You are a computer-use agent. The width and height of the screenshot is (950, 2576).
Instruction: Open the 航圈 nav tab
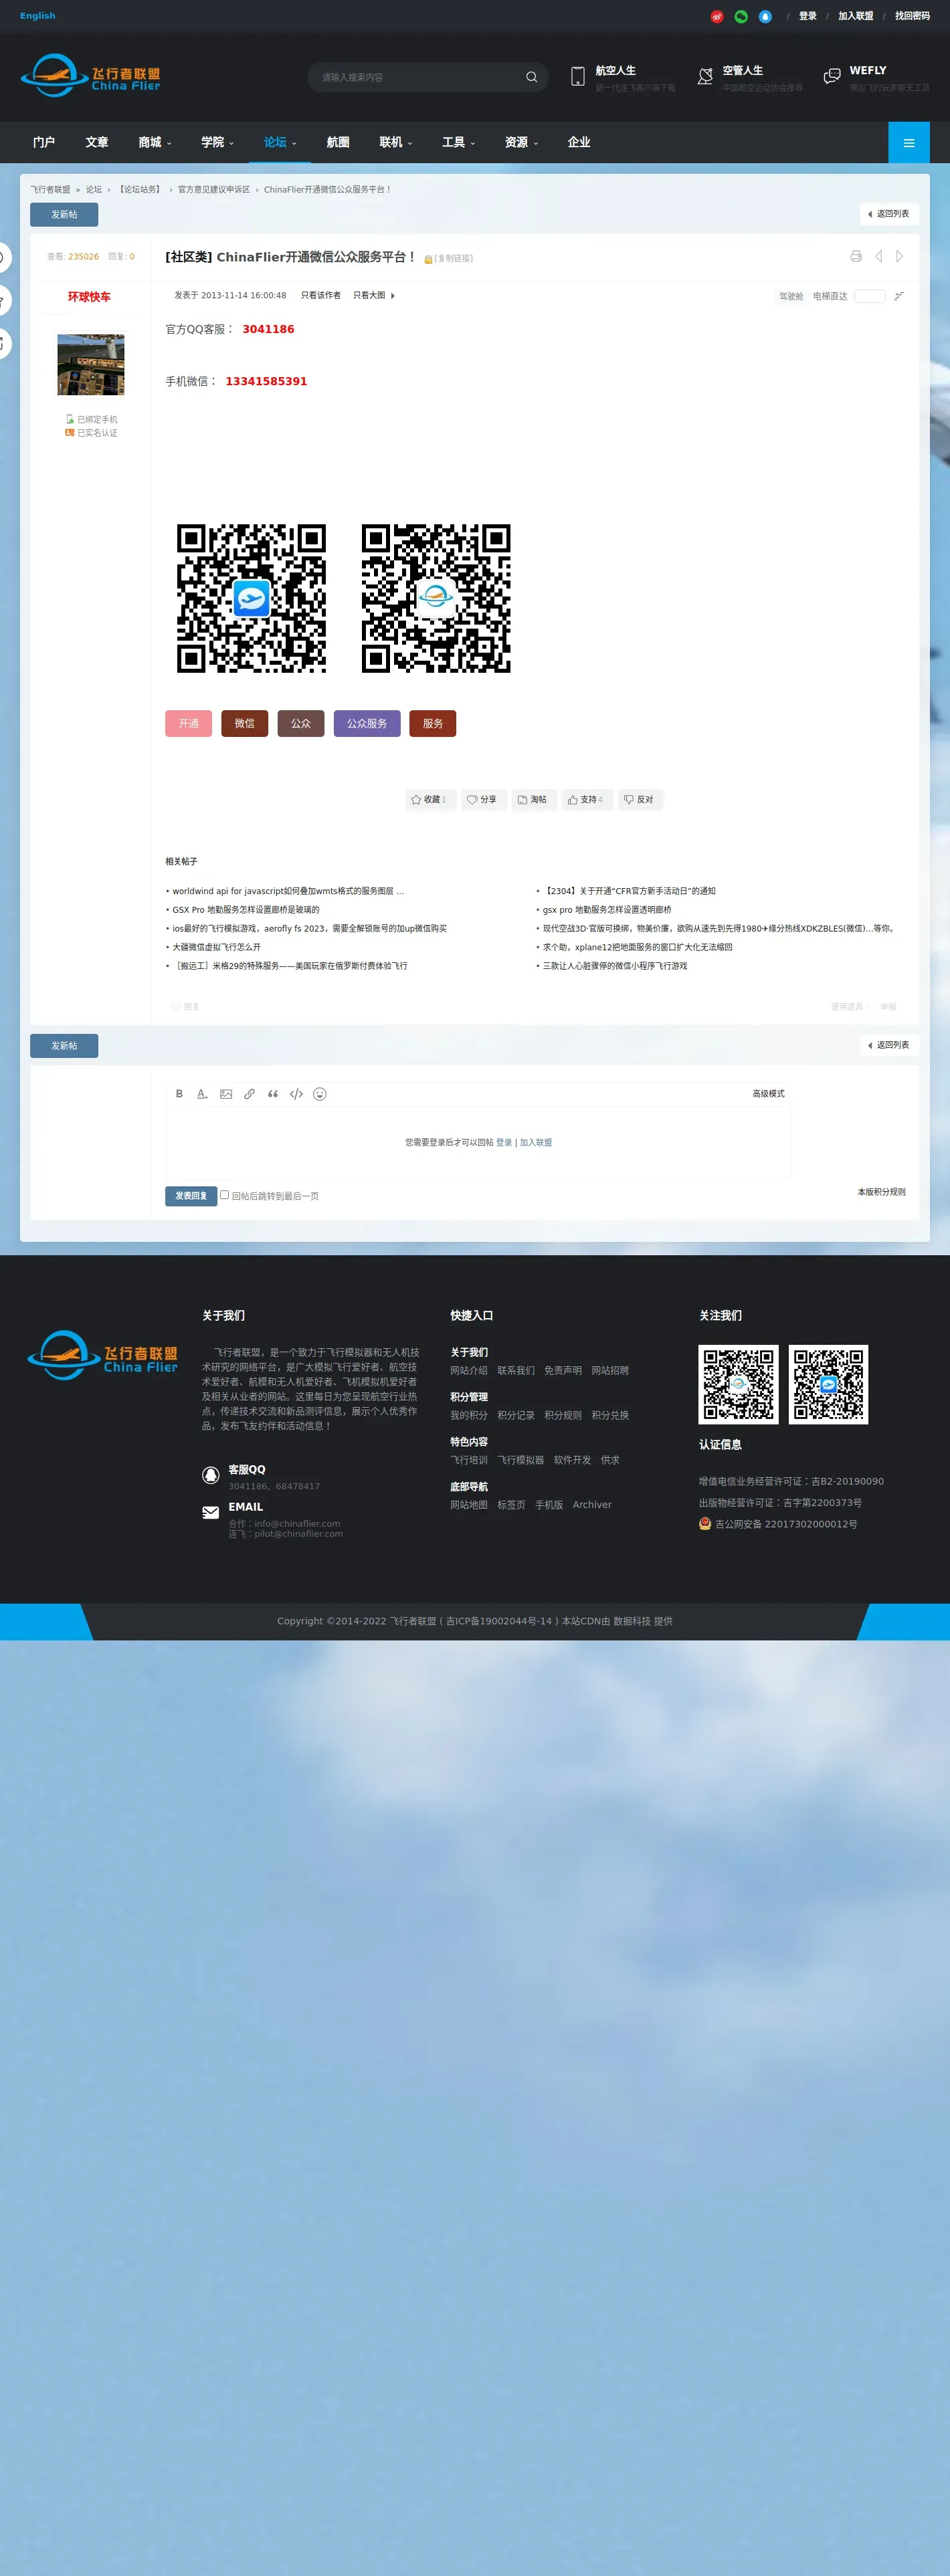(338, 143)
